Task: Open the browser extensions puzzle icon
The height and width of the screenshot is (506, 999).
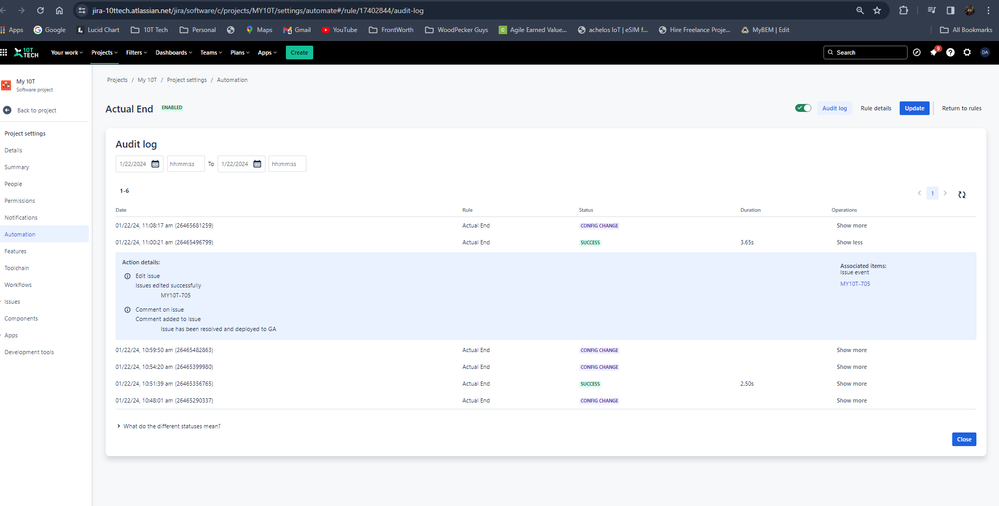Action: (903, 11)
